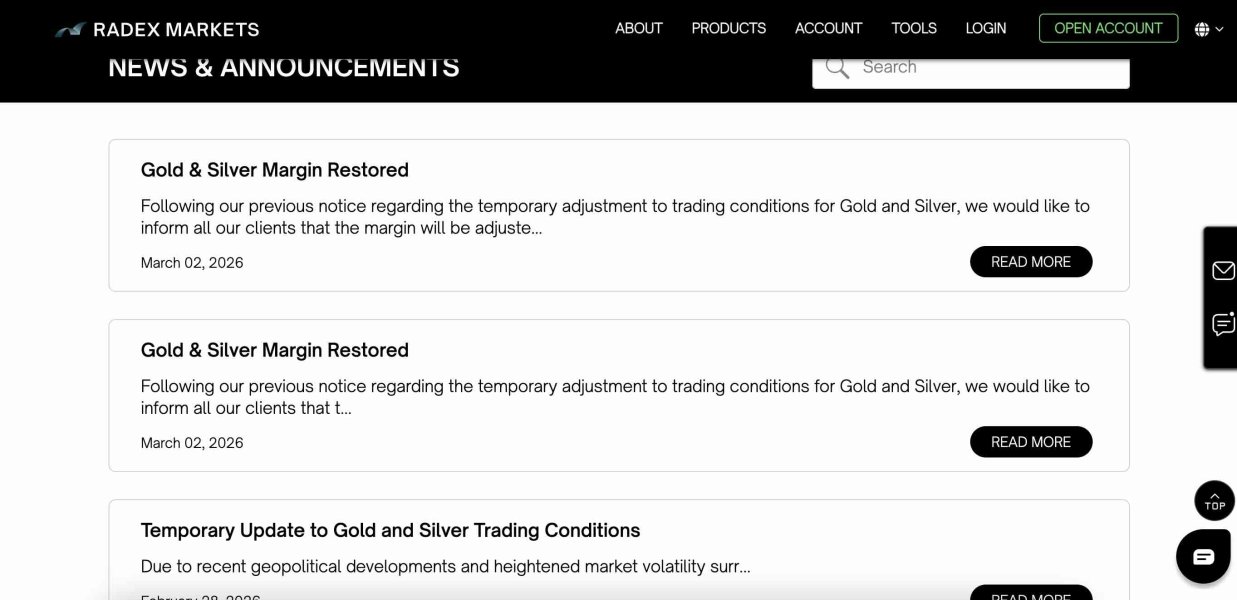Image resolution: width=1237 pixels, height=600 pixels.
Task: Click the email envelope side icon
Action: pos(1223,271)
